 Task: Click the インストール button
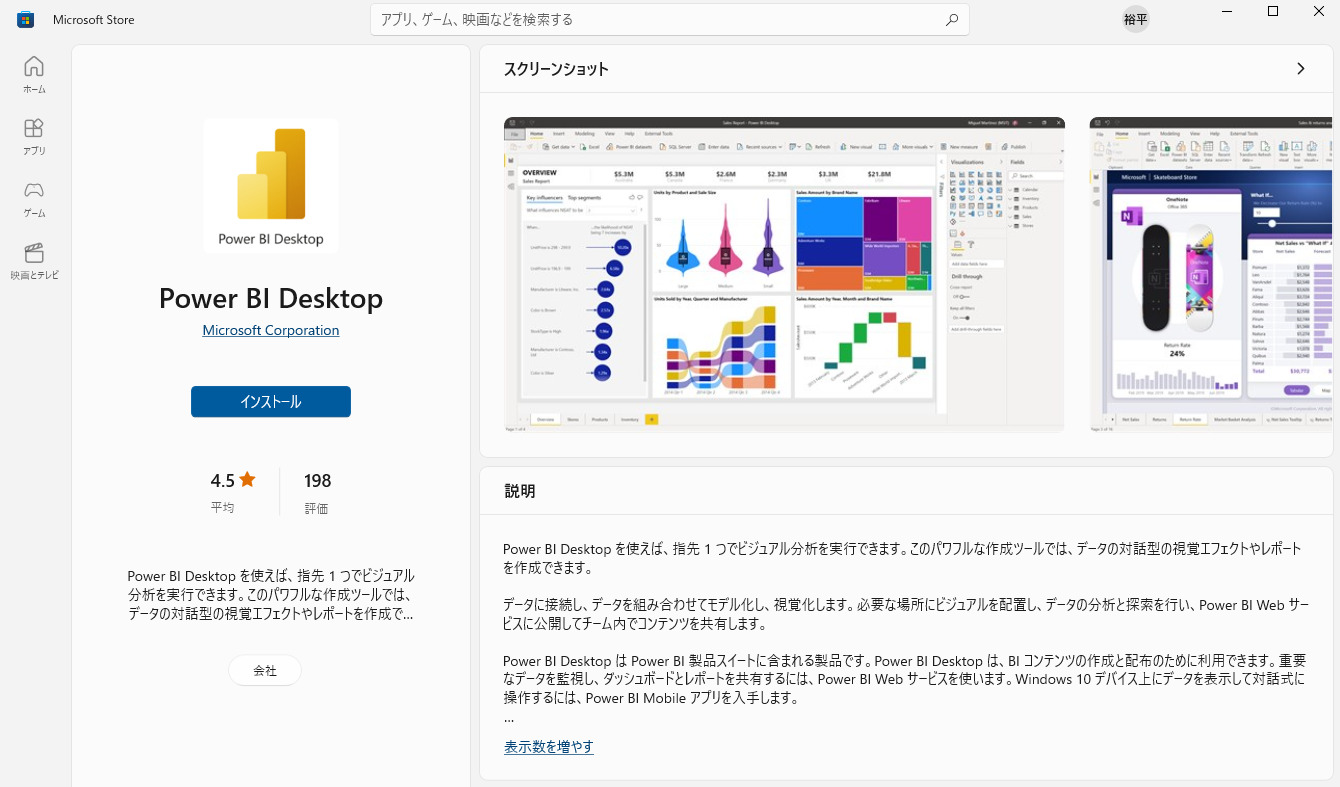click(271, 401)
